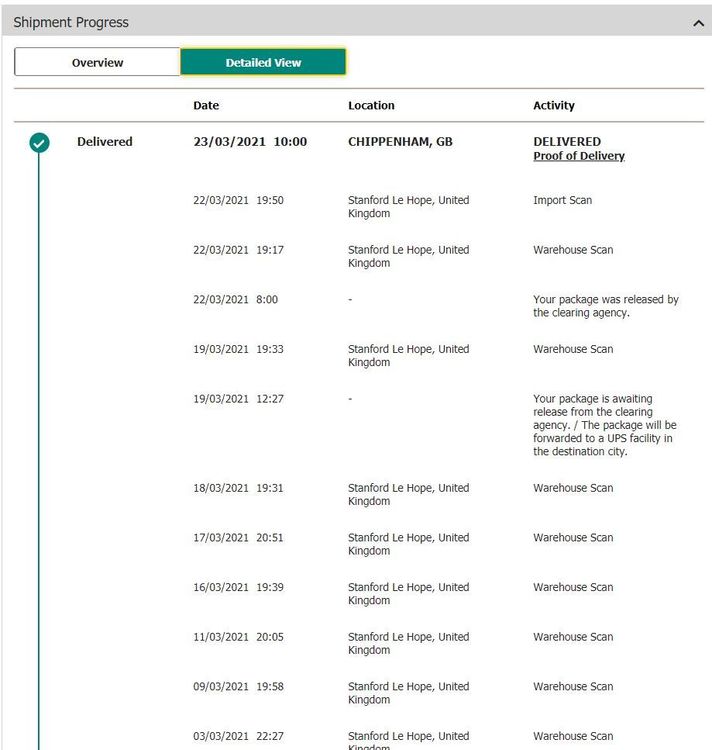Click the Shipment Progress header title

pos(71,22)
